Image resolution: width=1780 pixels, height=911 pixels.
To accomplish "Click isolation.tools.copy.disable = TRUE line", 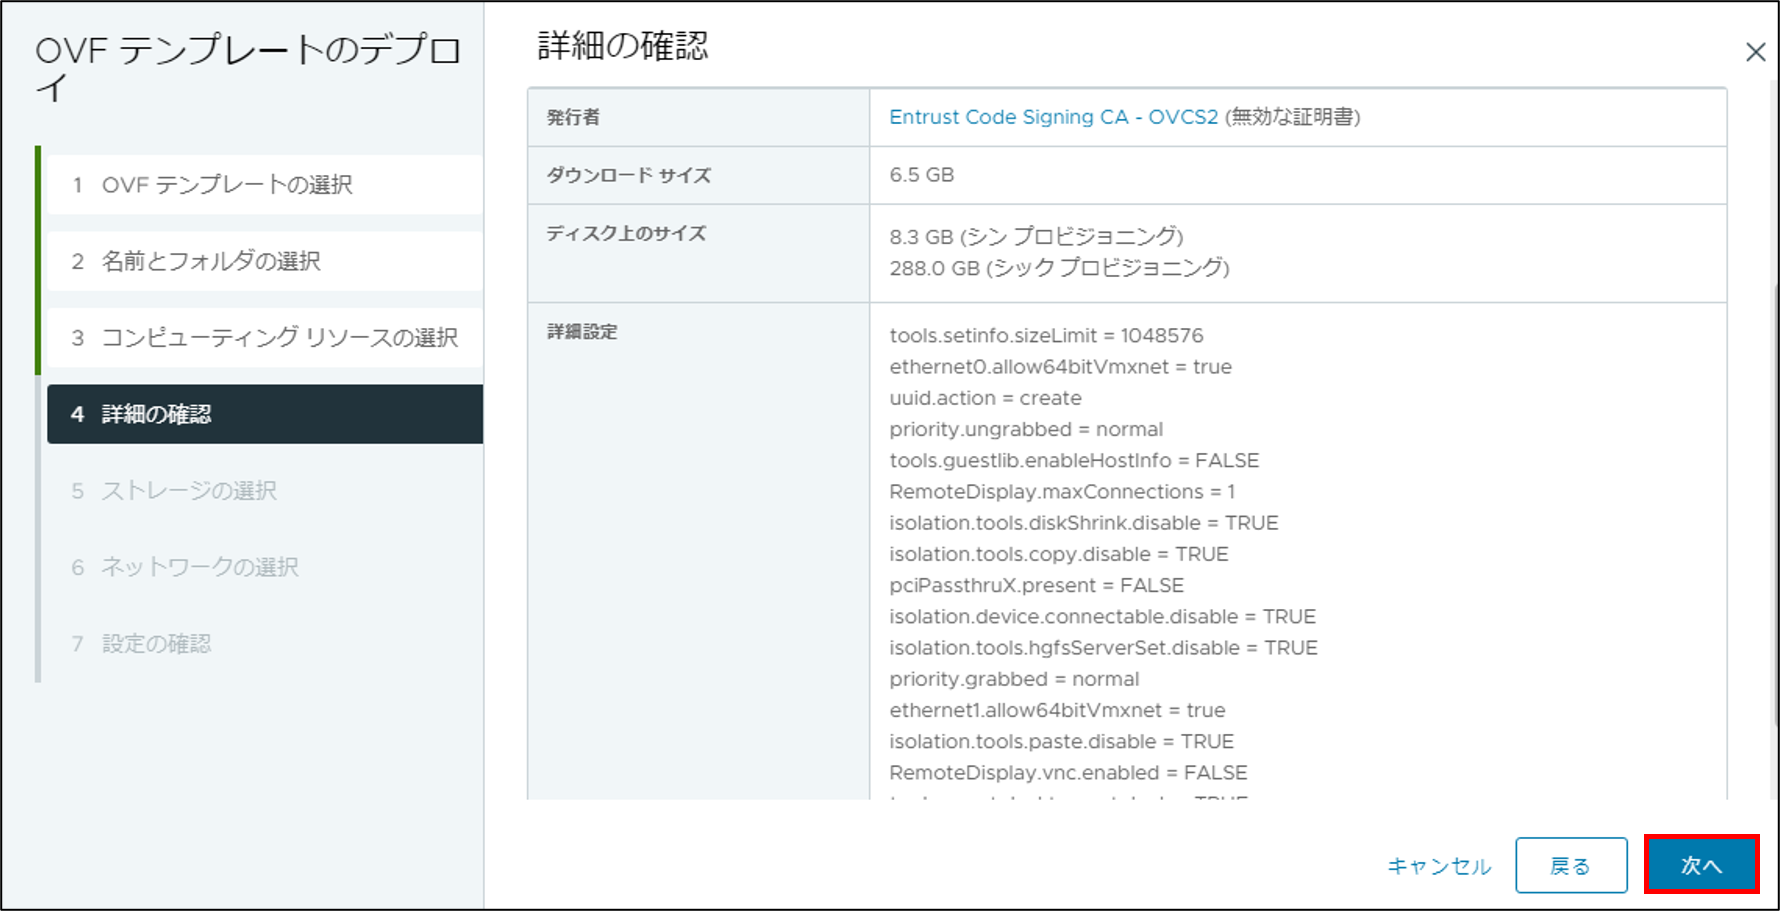I will pos(1059,554).
